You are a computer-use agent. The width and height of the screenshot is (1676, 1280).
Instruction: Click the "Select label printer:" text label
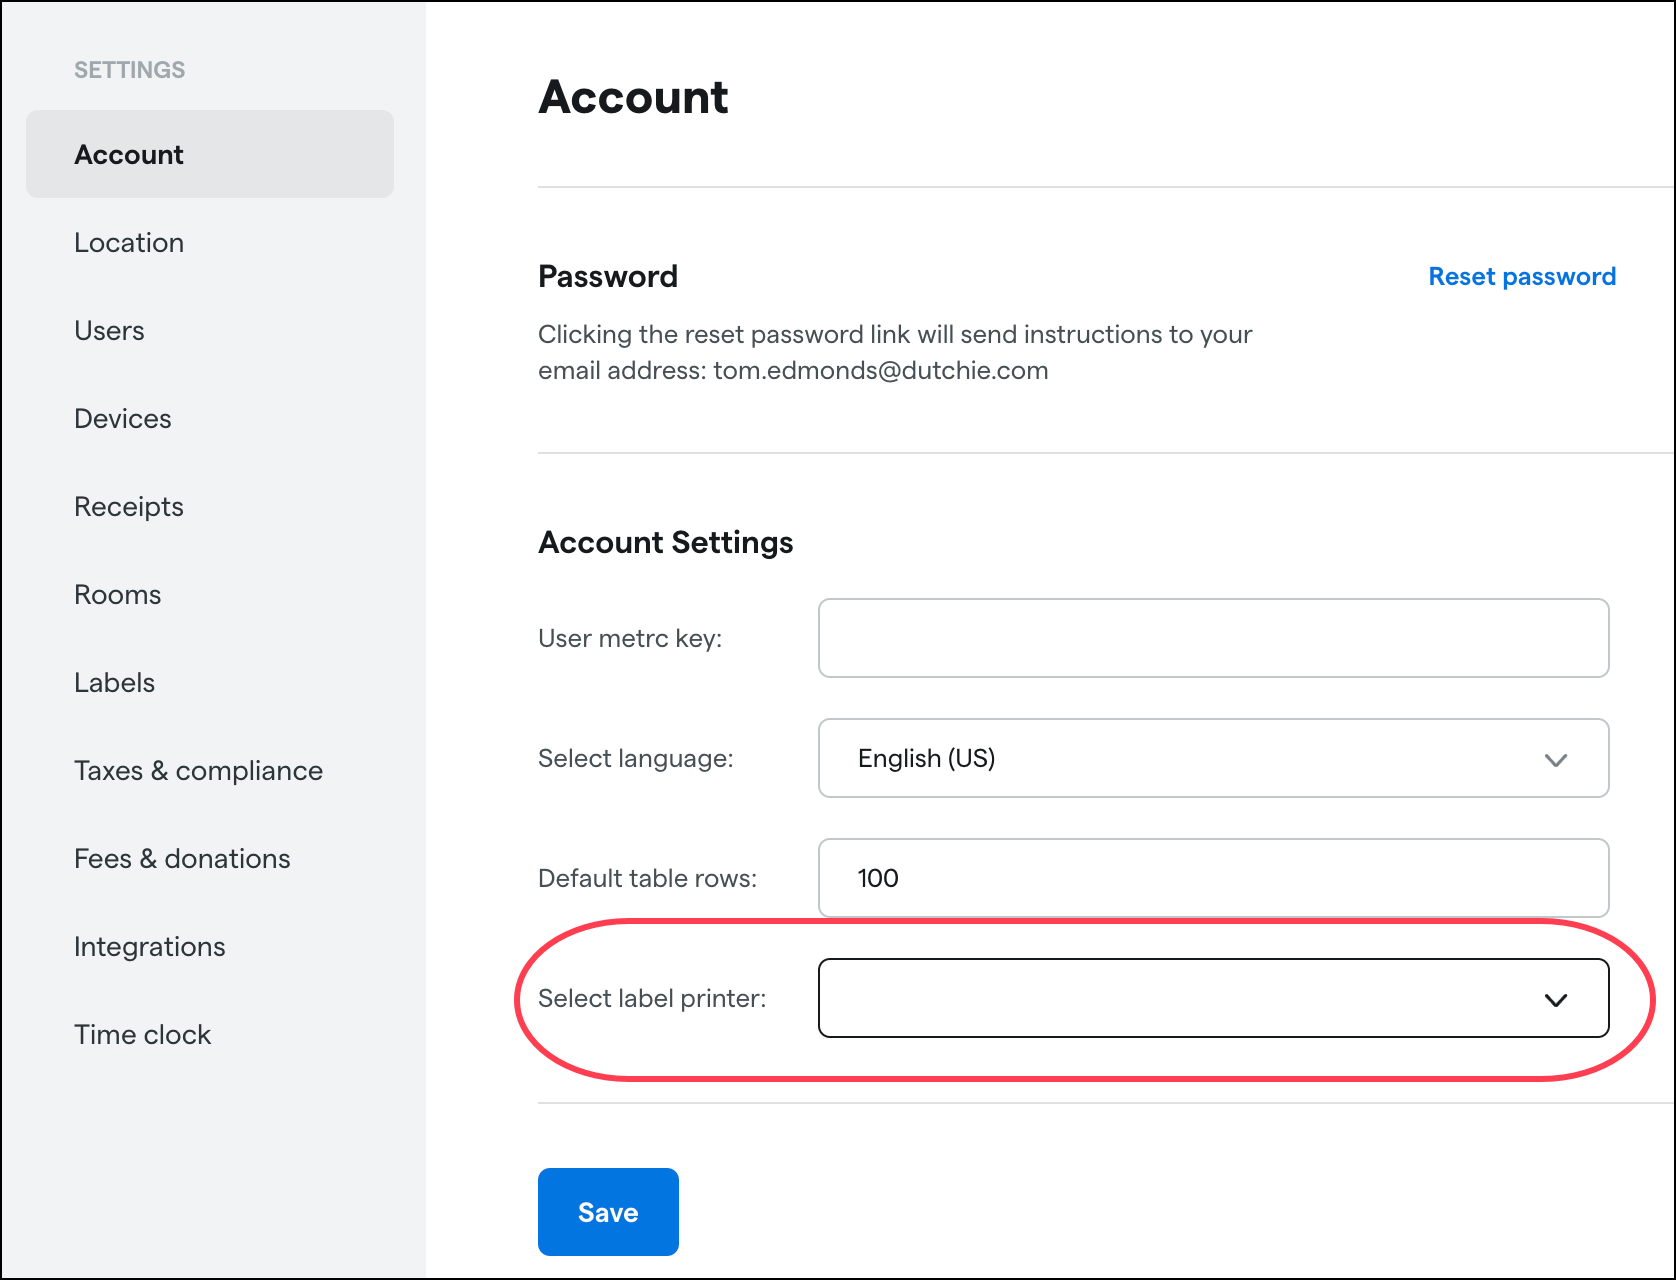click(652, 998)
